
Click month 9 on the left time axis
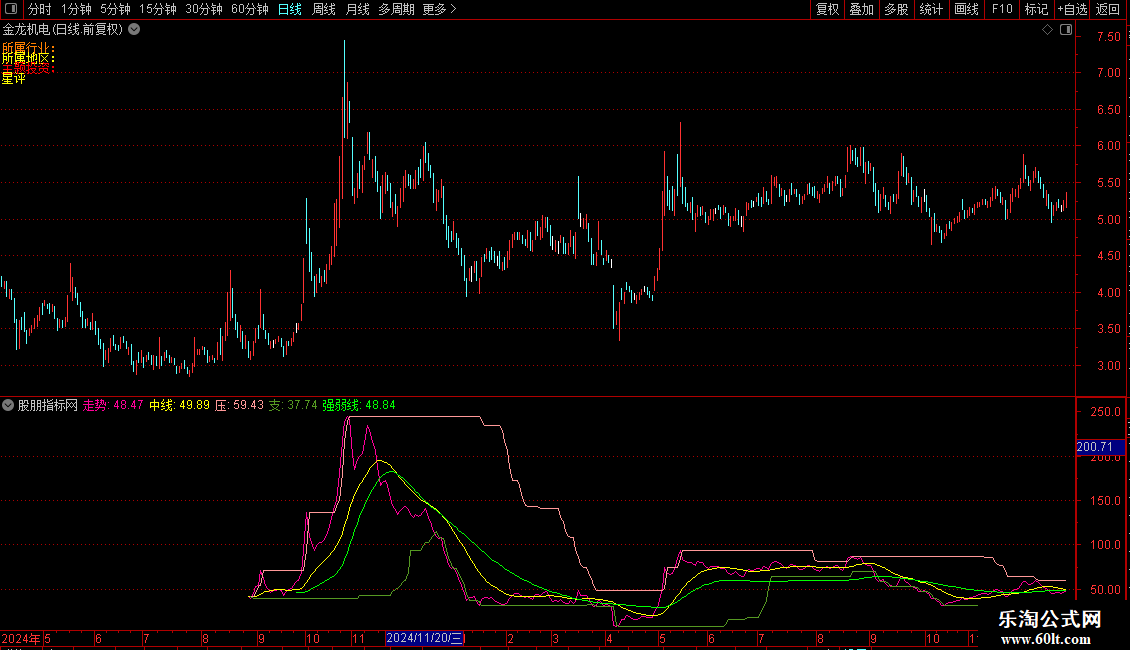tap(262, 638)
